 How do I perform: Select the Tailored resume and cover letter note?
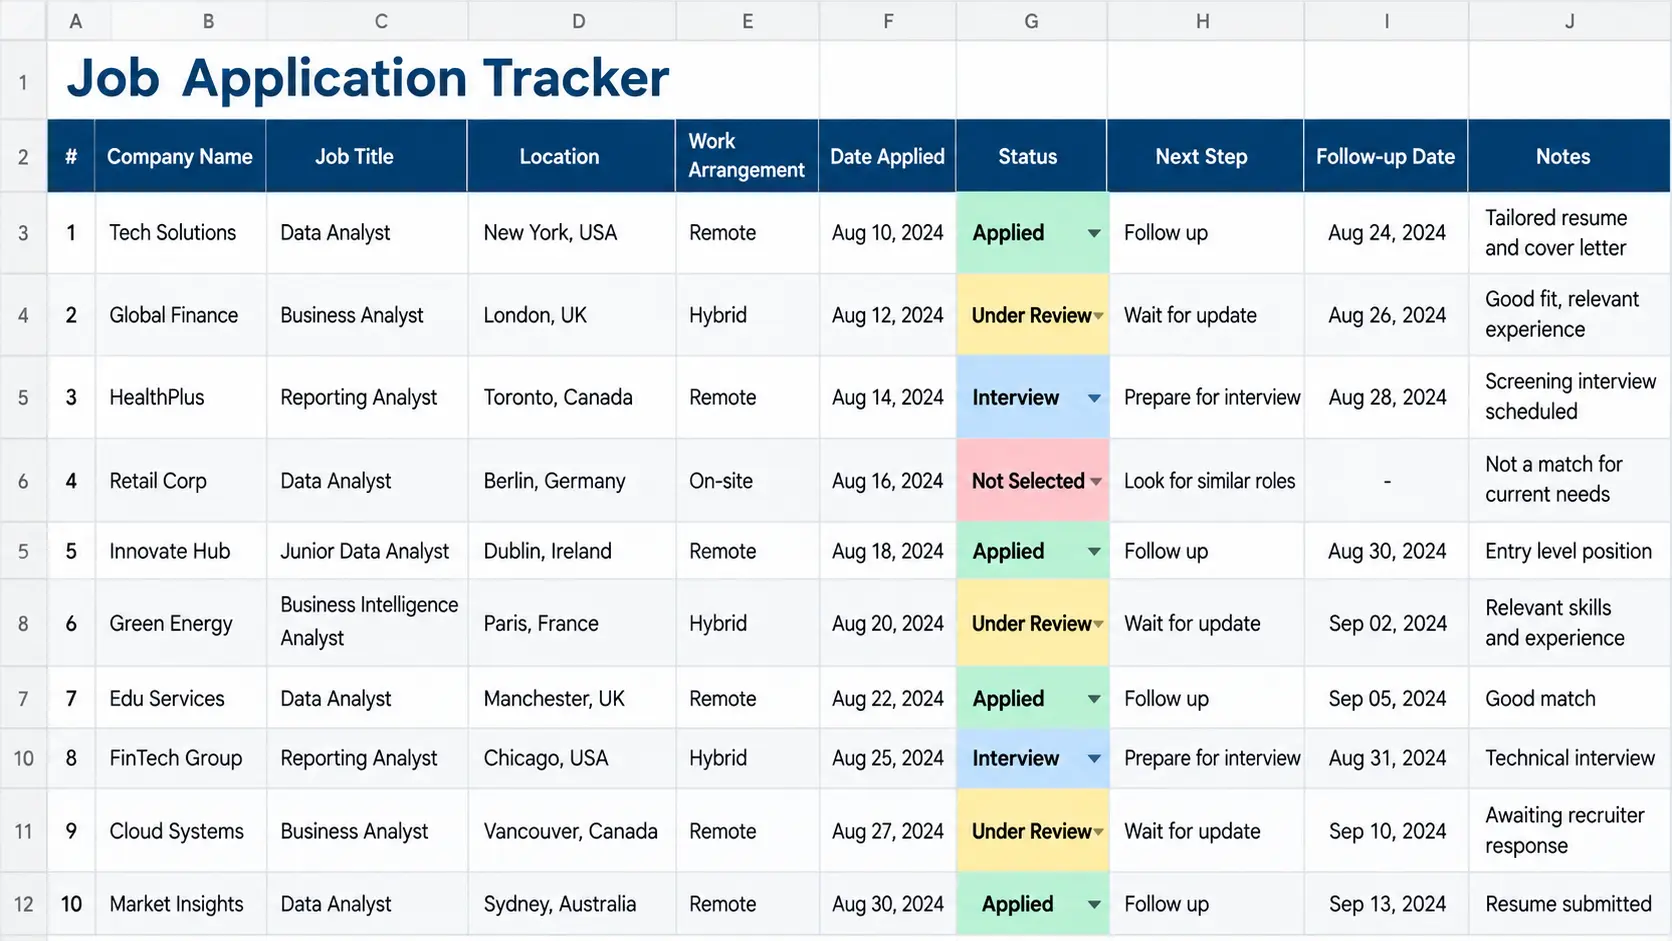click(1569, 233)
